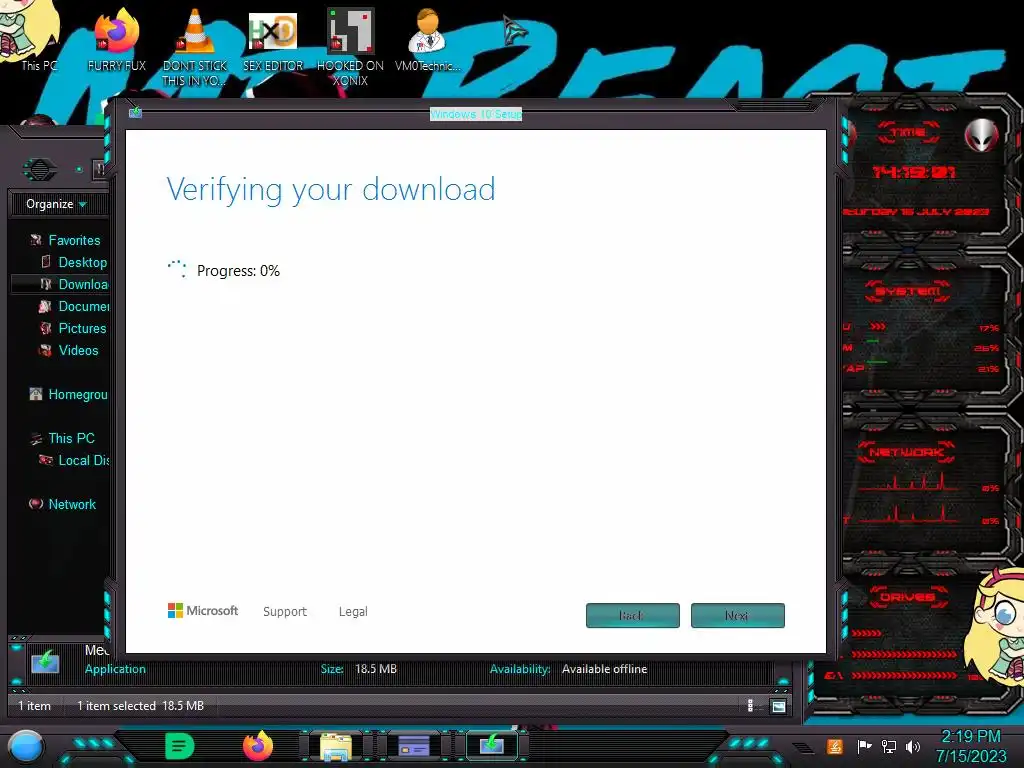
Task: Click the Support link in setup
Action: pos(285,611)
